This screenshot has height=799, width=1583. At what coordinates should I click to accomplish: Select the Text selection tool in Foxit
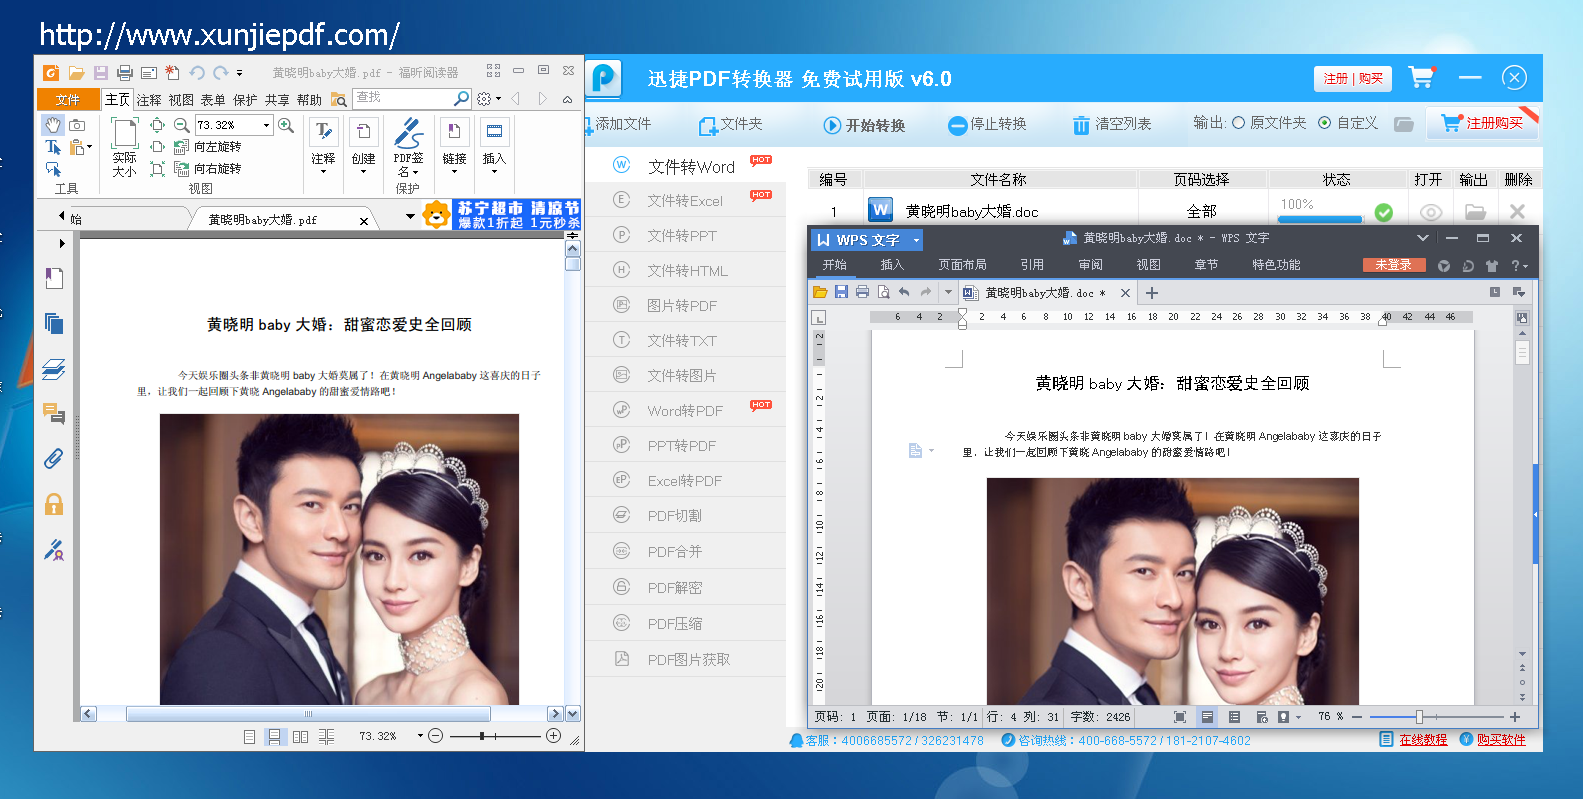(x=52, y=147)
